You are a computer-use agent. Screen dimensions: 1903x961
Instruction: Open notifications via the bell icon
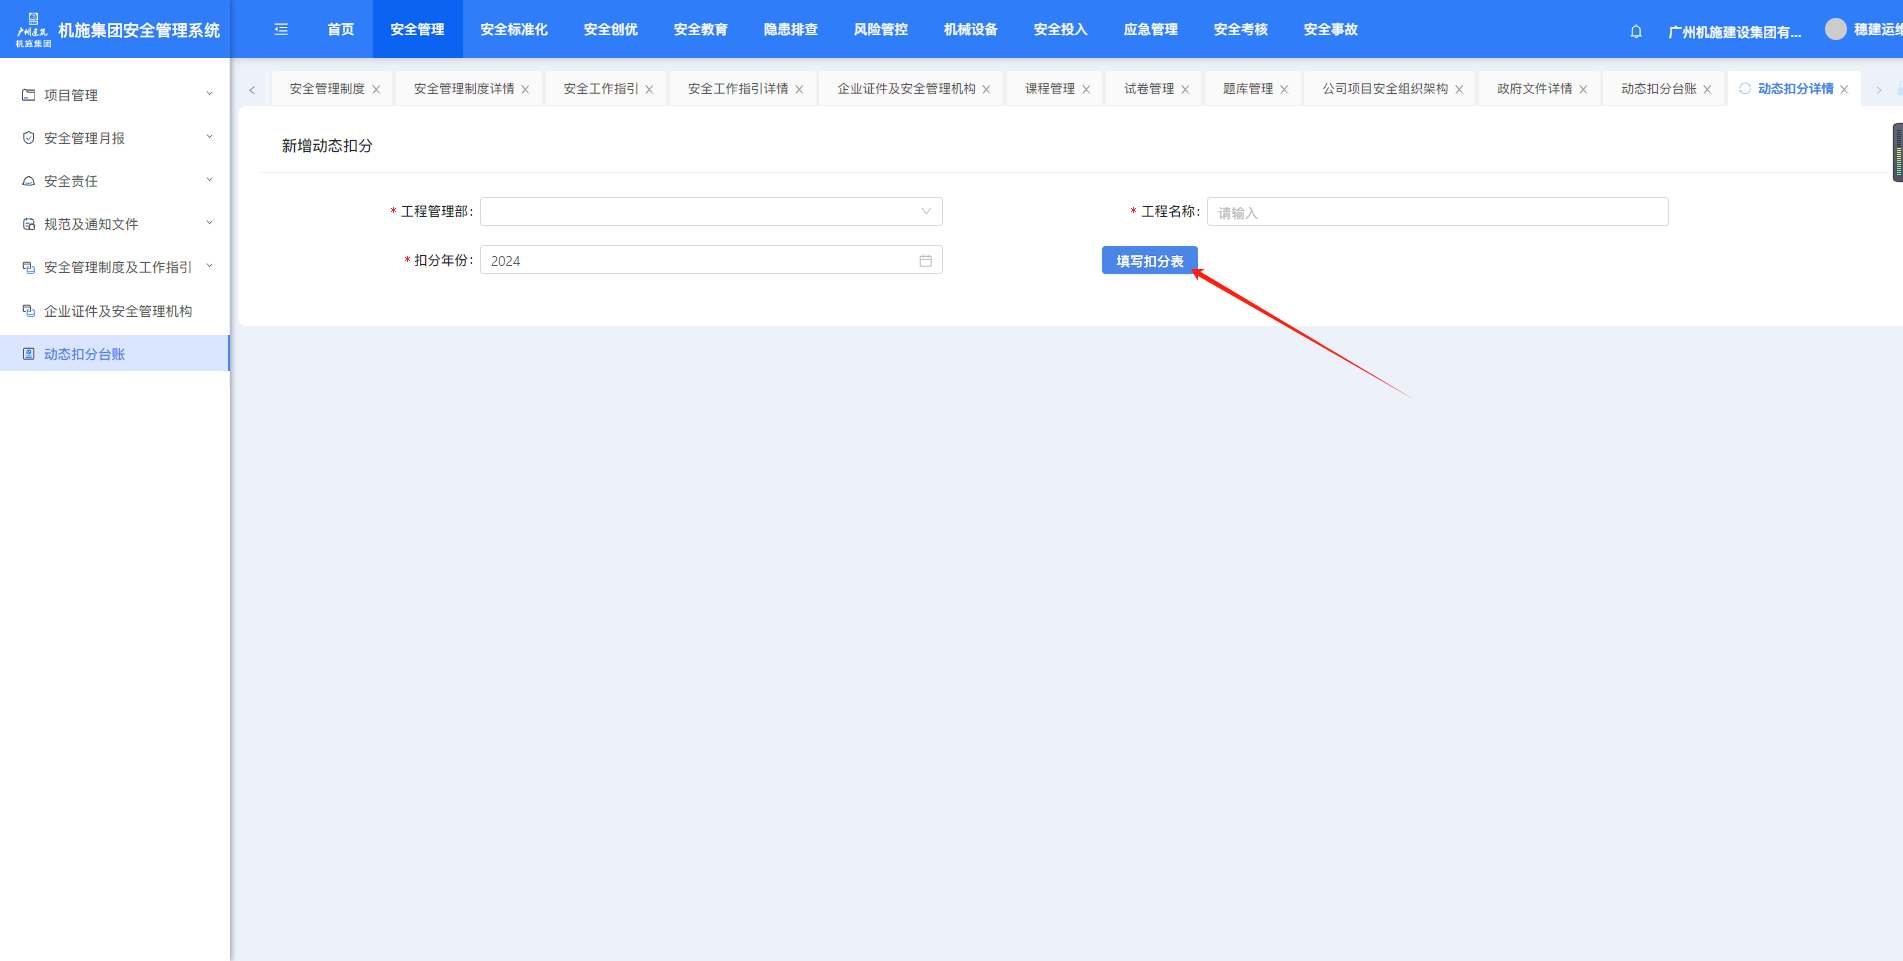[x=1636, y=31]
